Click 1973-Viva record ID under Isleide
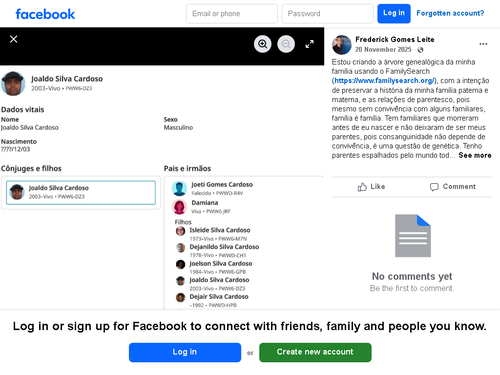 (218, 239)
